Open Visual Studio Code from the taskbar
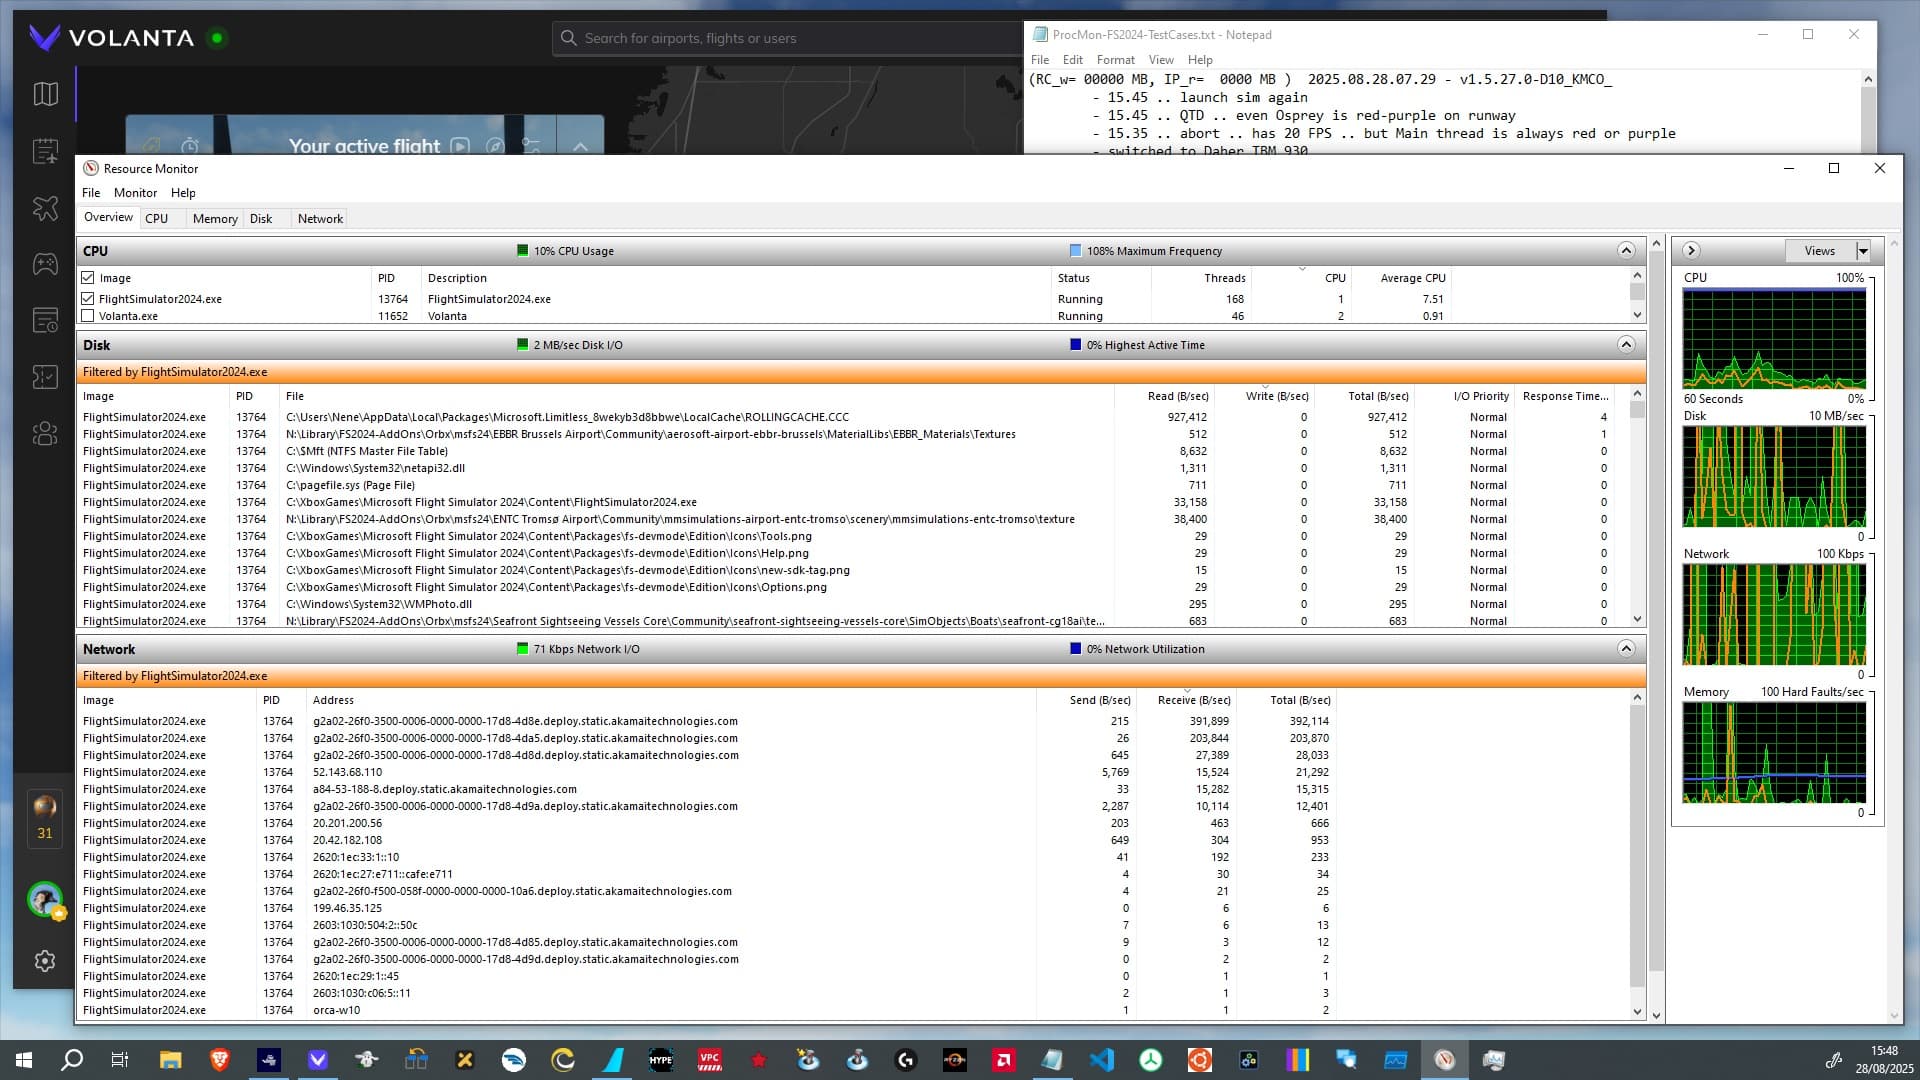The image size is (1920, 1080). [1102, 1060]
